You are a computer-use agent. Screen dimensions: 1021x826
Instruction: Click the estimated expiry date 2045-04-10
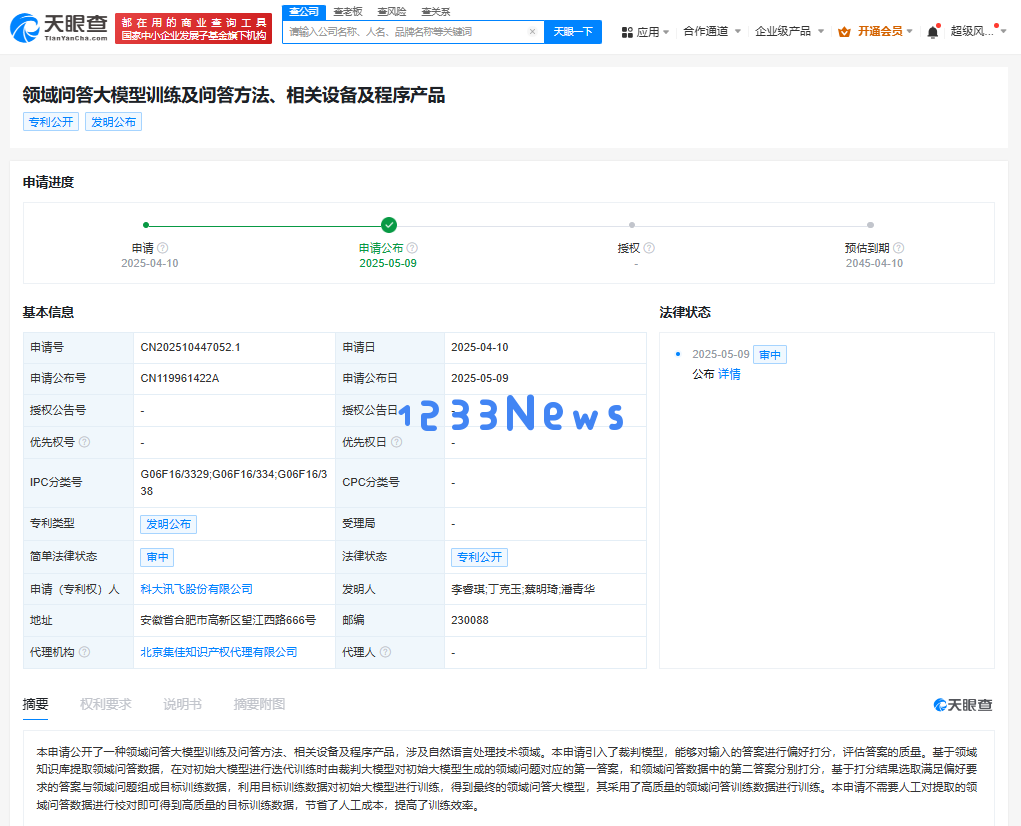pos(874,263)
